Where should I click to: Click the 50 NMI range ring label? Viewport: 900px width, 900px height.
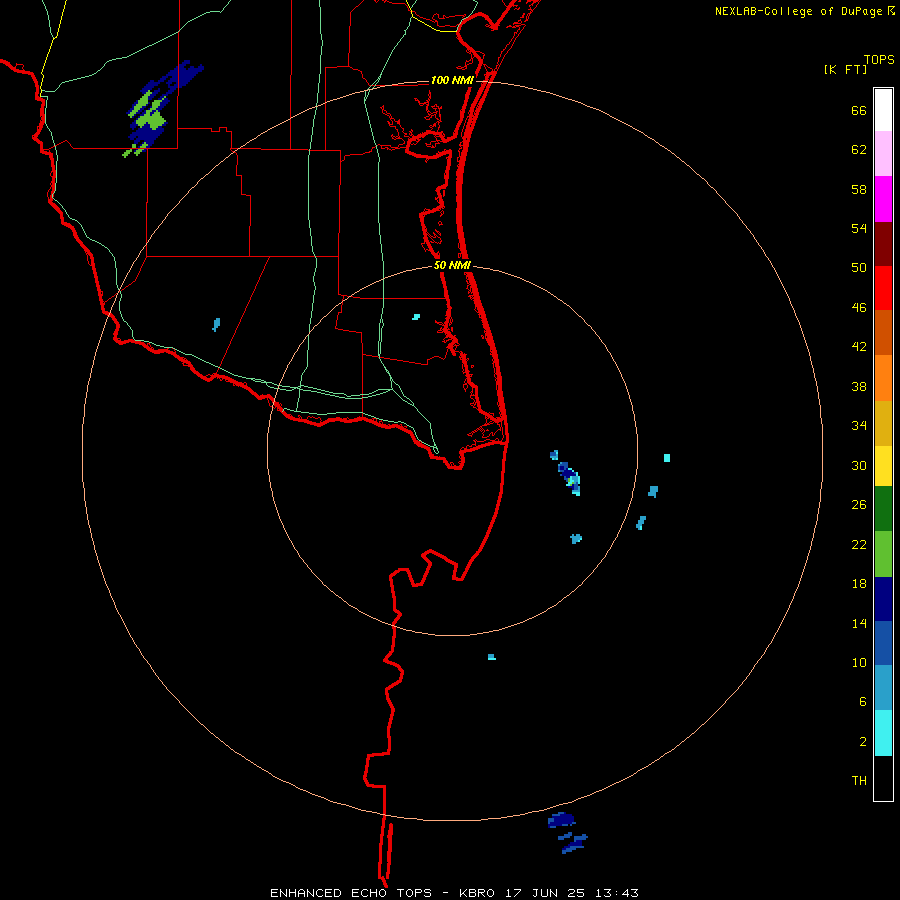[x=452, y=265]
